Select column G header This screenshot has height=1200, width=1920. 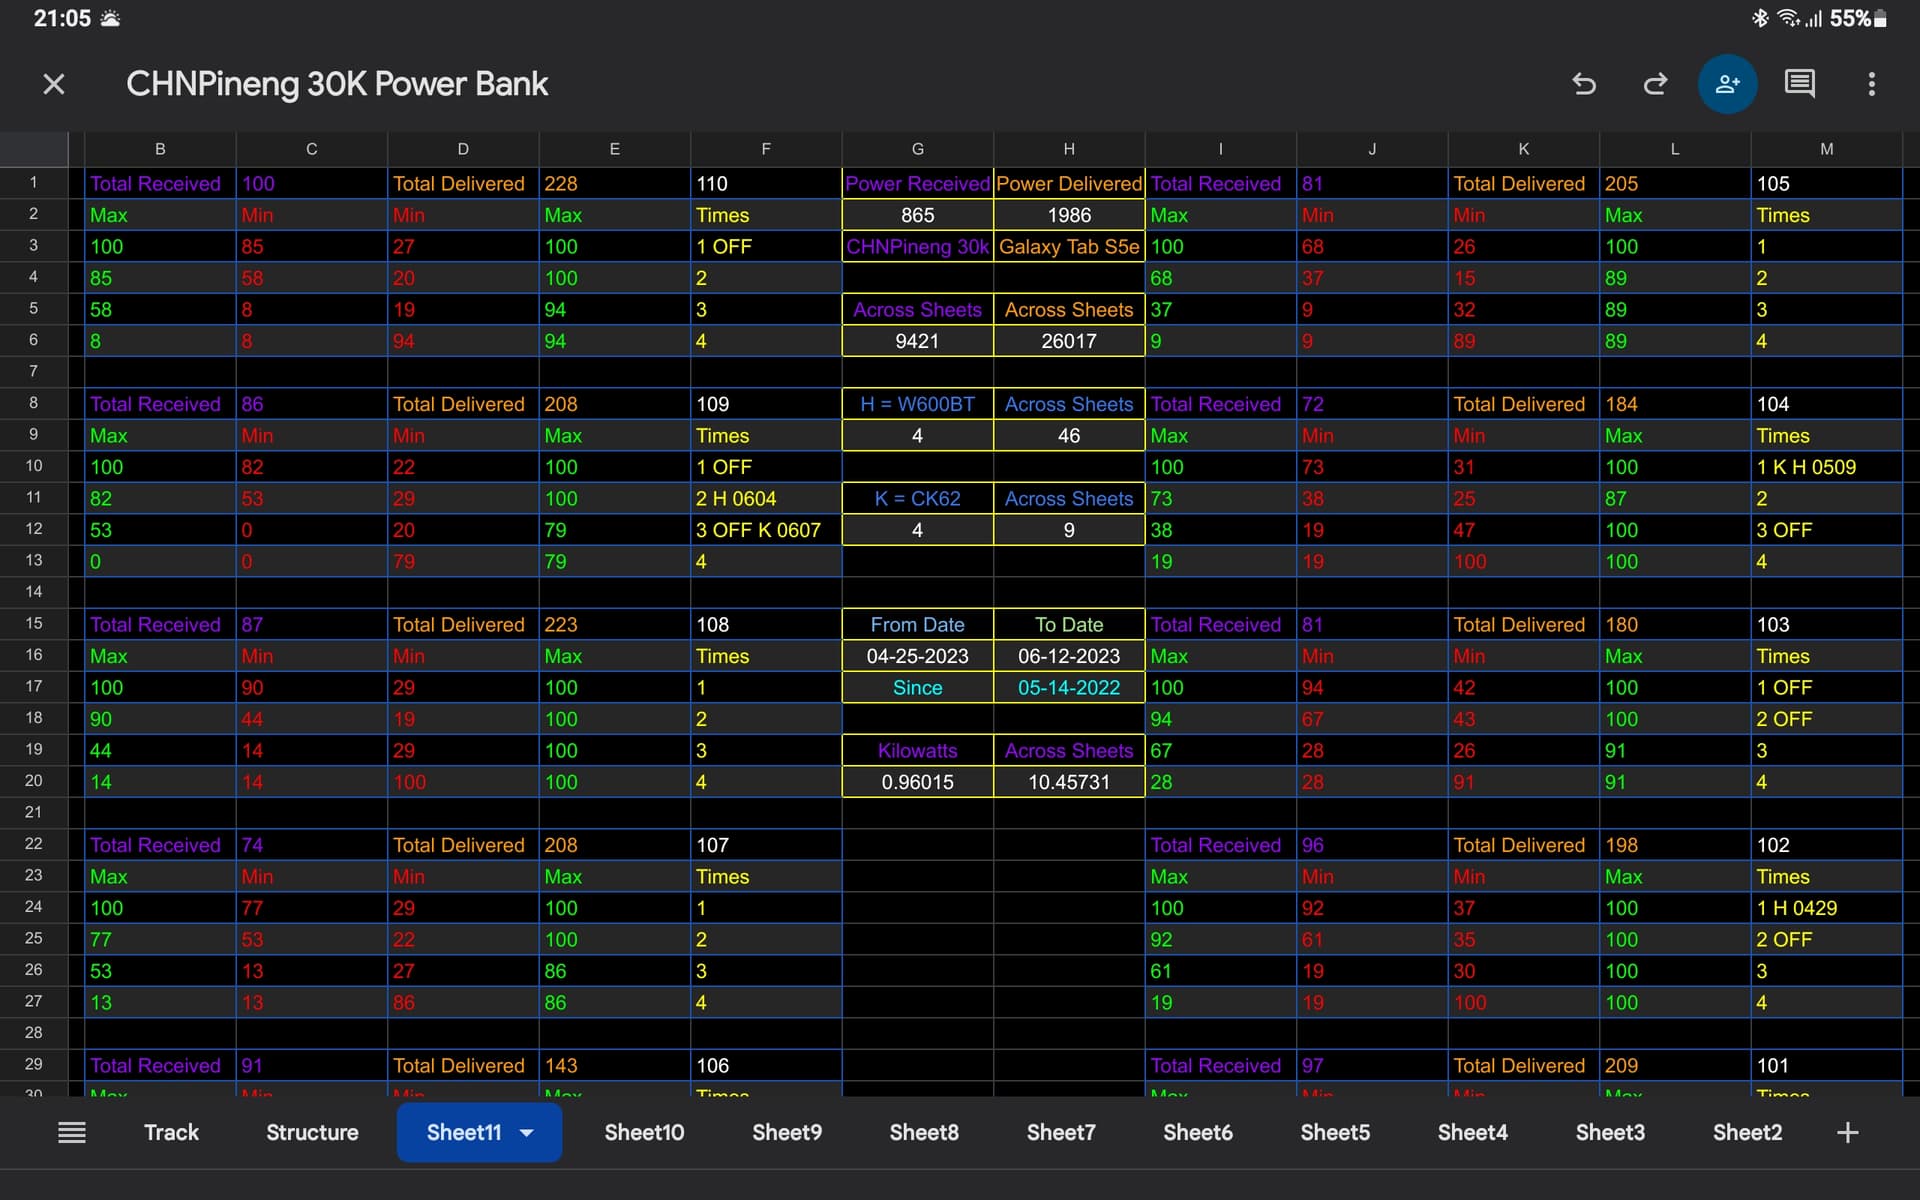point(917,149)
